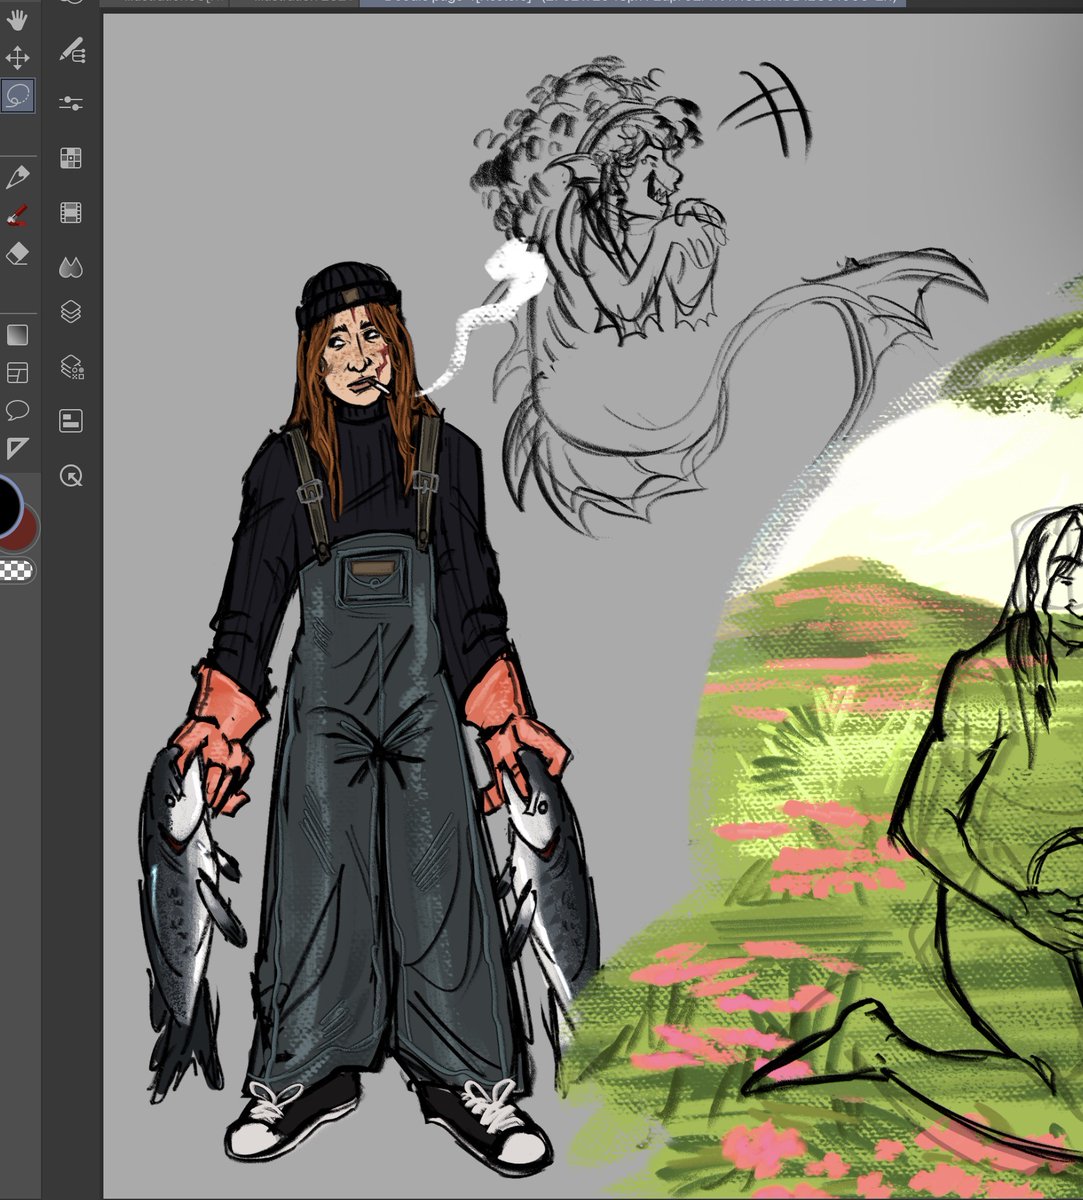Open the film strip animation palette

(x=71, y=212)
